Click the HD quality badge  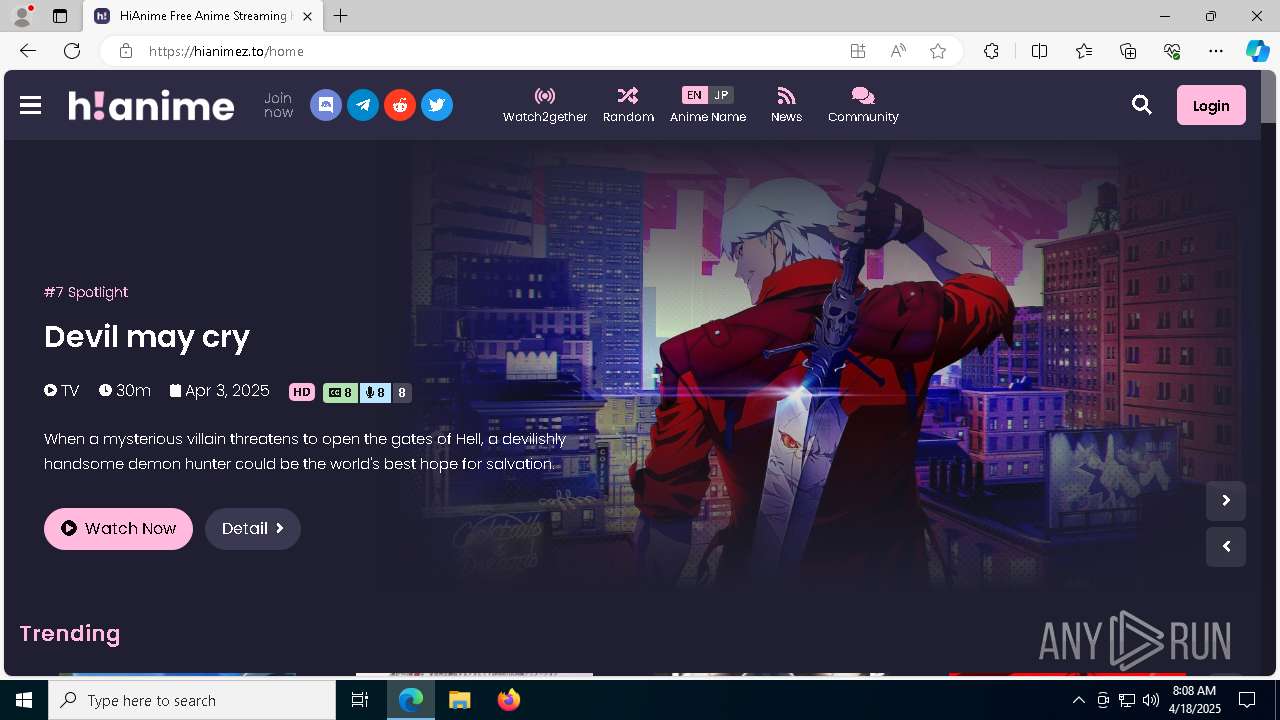coord(302,392)
